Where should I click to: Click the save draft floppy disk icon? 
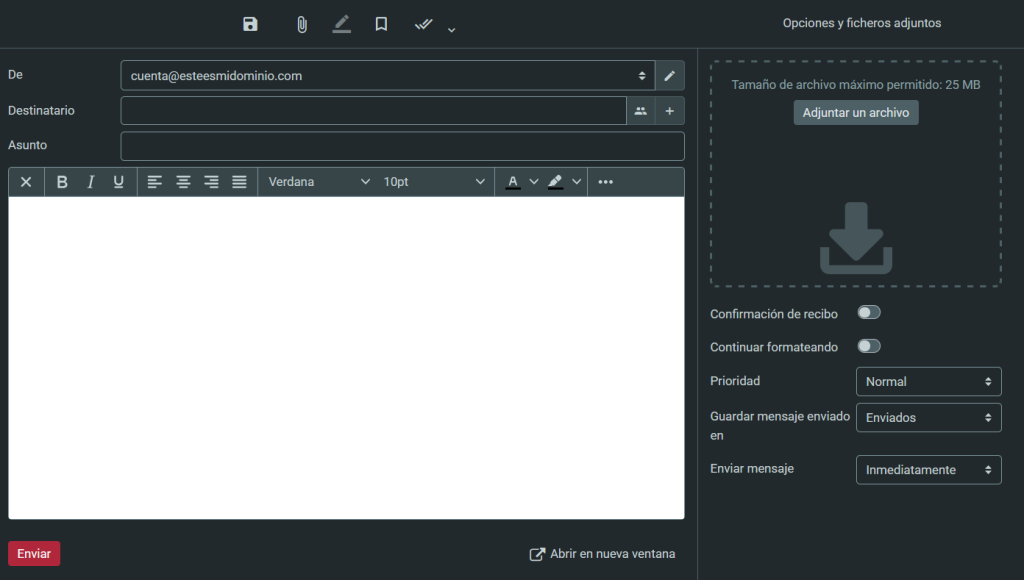point(250,24)
